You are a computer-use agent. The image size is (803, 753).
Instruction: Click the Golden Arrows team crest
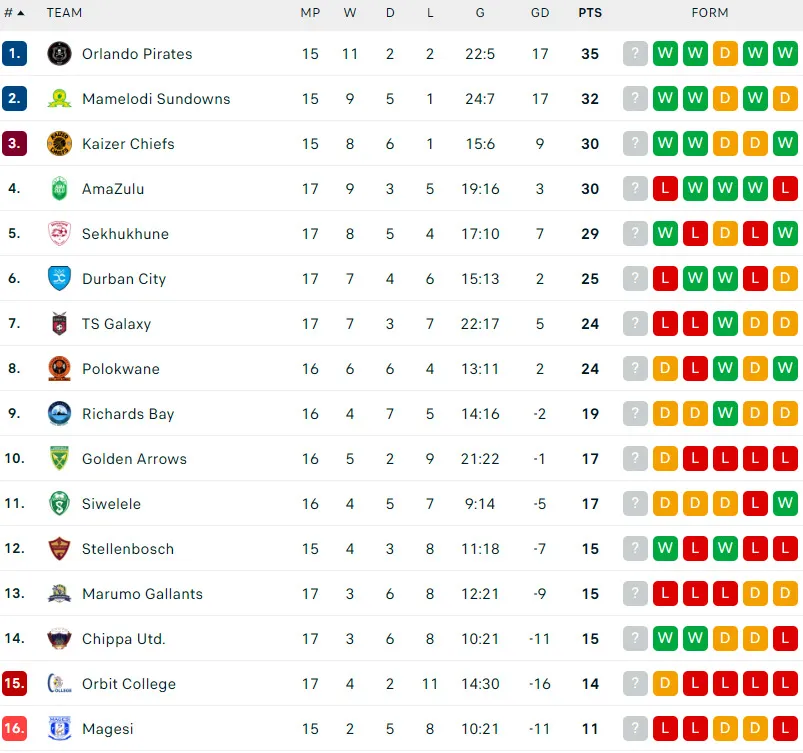pos(60,459)
